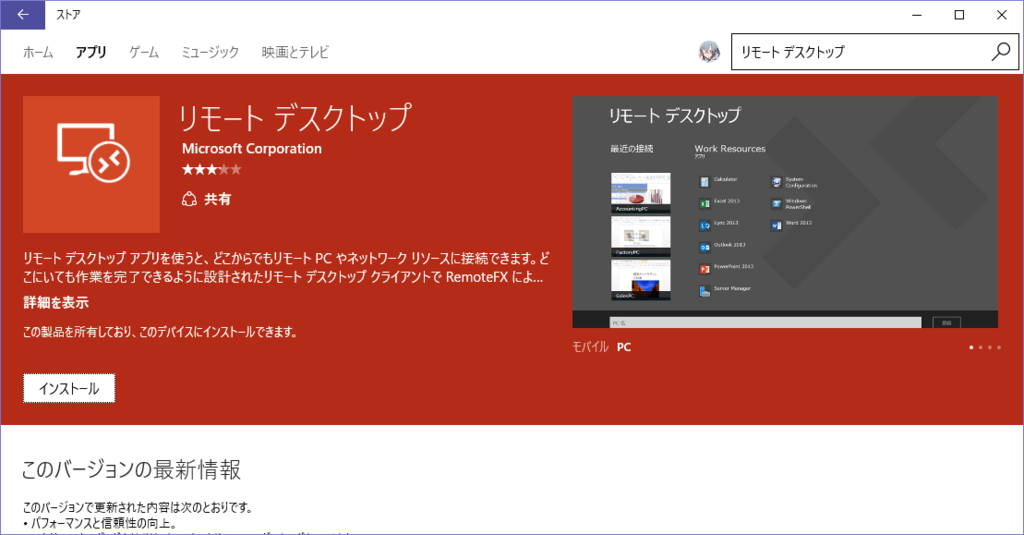Open the ミュージック tab

[210, 52]
